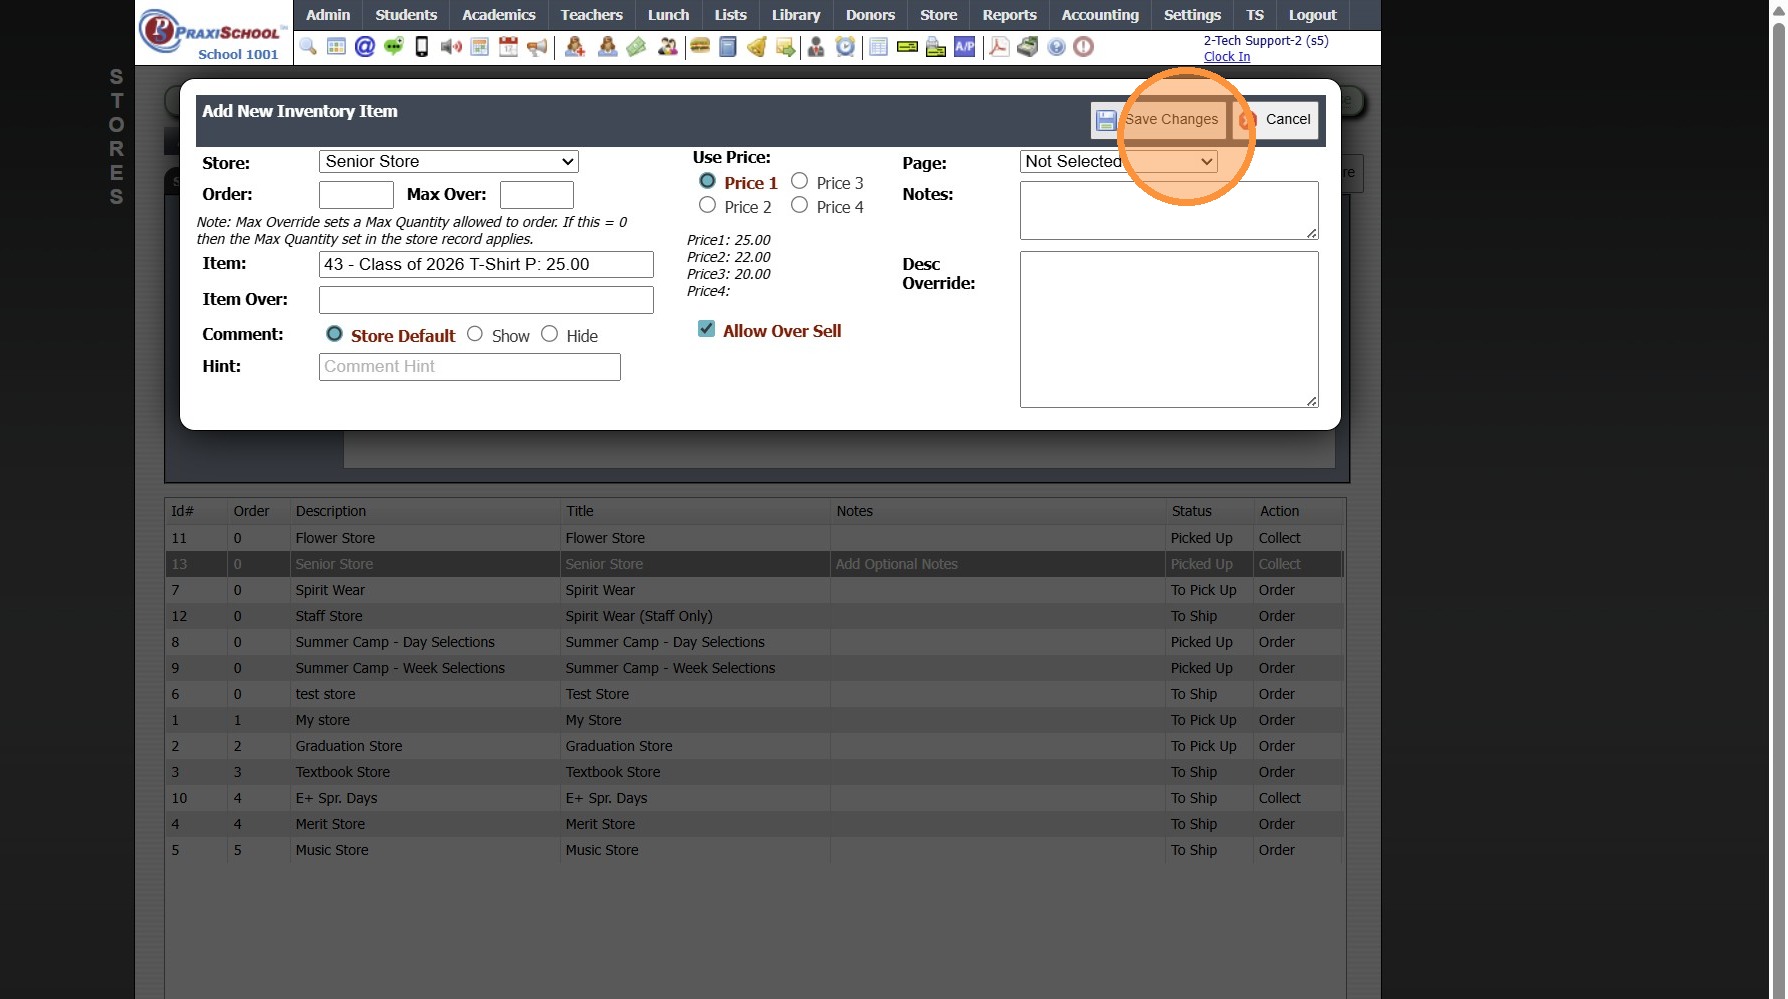Open the cash register icon
1788x999 pixels.
coord(1028,47)
